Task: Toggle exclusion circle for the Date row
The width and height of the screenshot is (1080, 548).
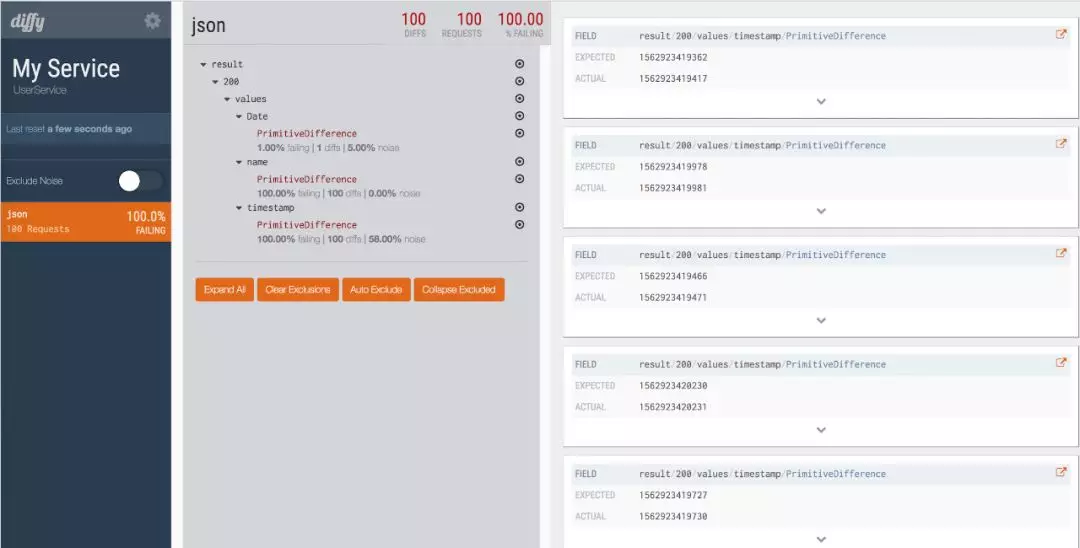Action: pos(520,116)
